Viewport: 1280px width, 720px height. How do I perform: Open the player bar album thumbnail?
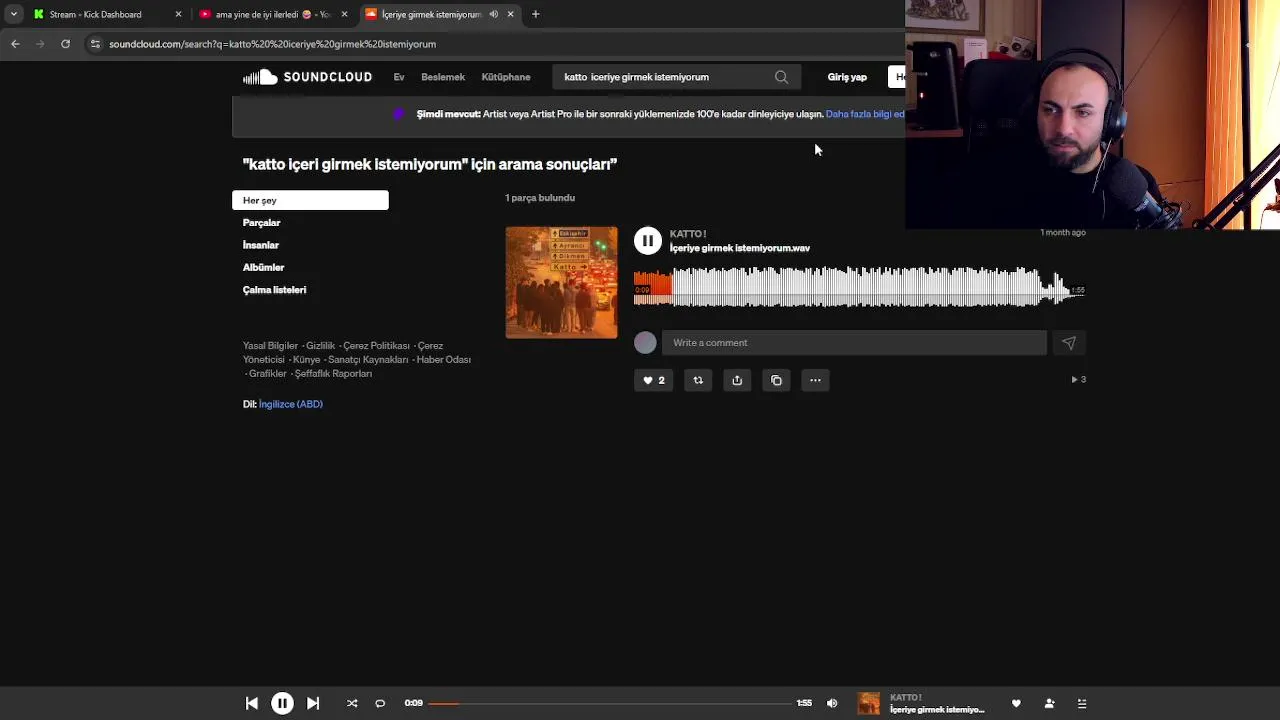869,704
